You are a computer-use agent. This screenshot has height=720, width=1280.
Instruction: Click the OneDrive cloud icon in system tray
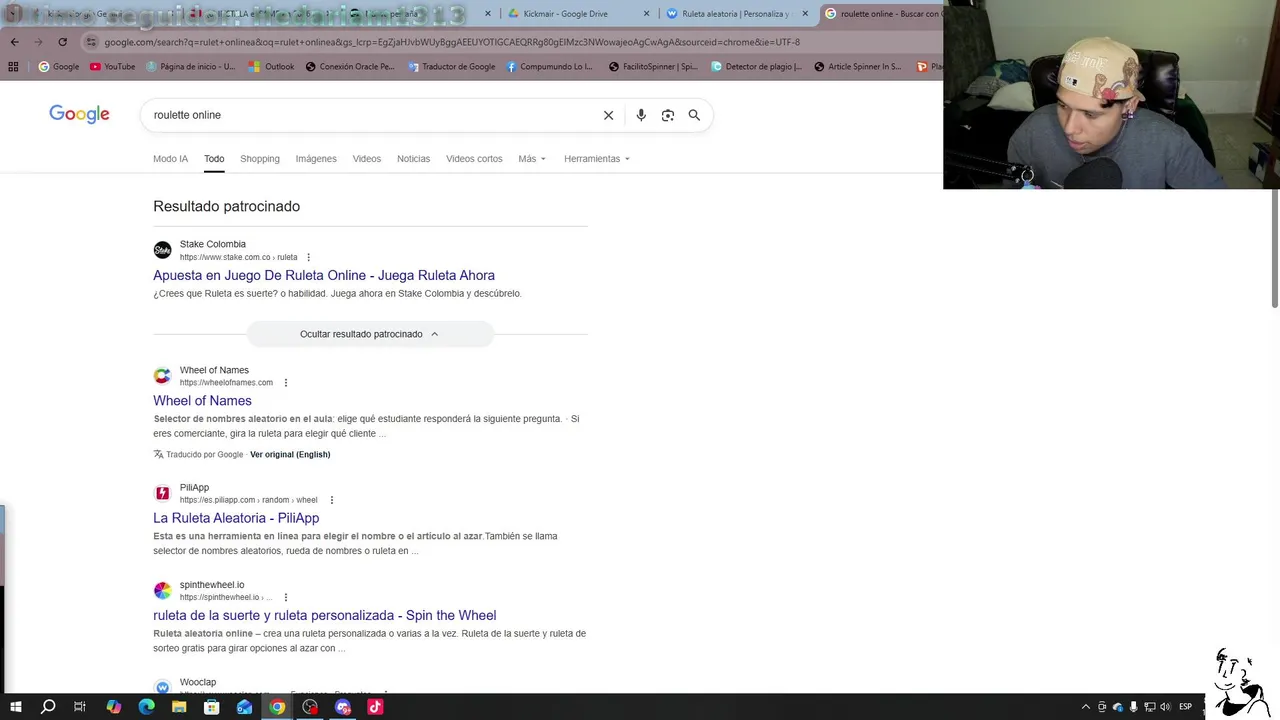point(1118,707)
